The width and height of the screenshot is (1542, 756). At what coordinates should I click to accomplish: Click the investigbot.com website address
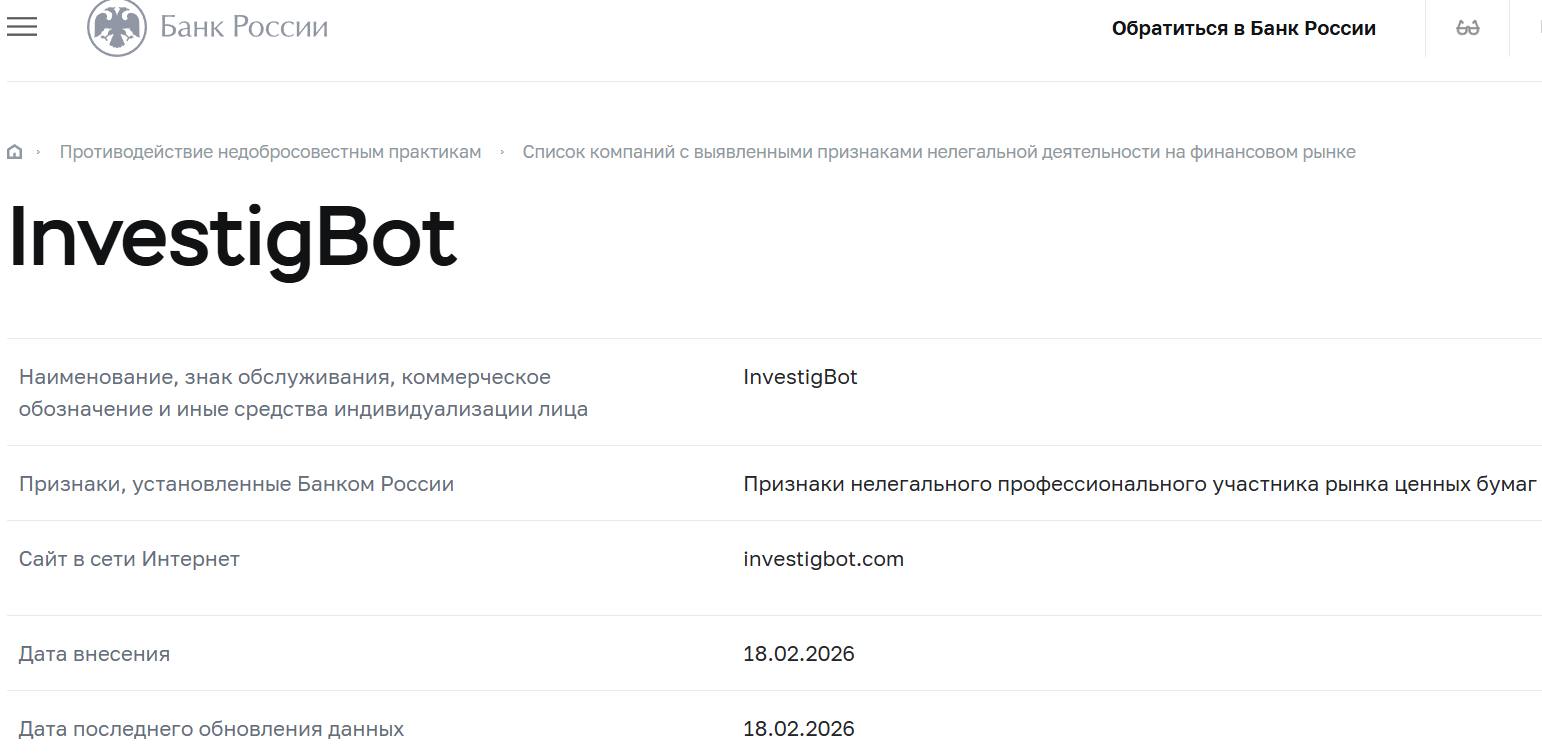tap(823, 558)
